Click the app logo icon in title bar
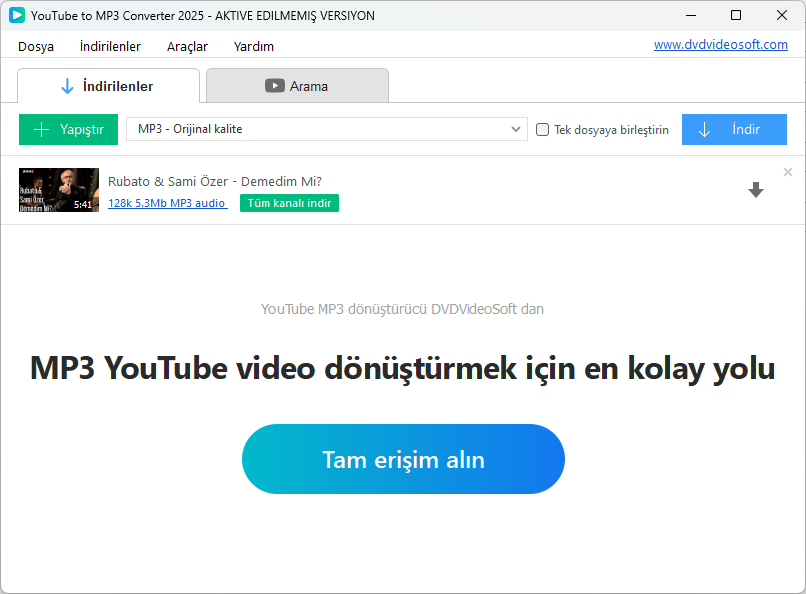This screenshot has width=806, height=594. tap(16, 15)
